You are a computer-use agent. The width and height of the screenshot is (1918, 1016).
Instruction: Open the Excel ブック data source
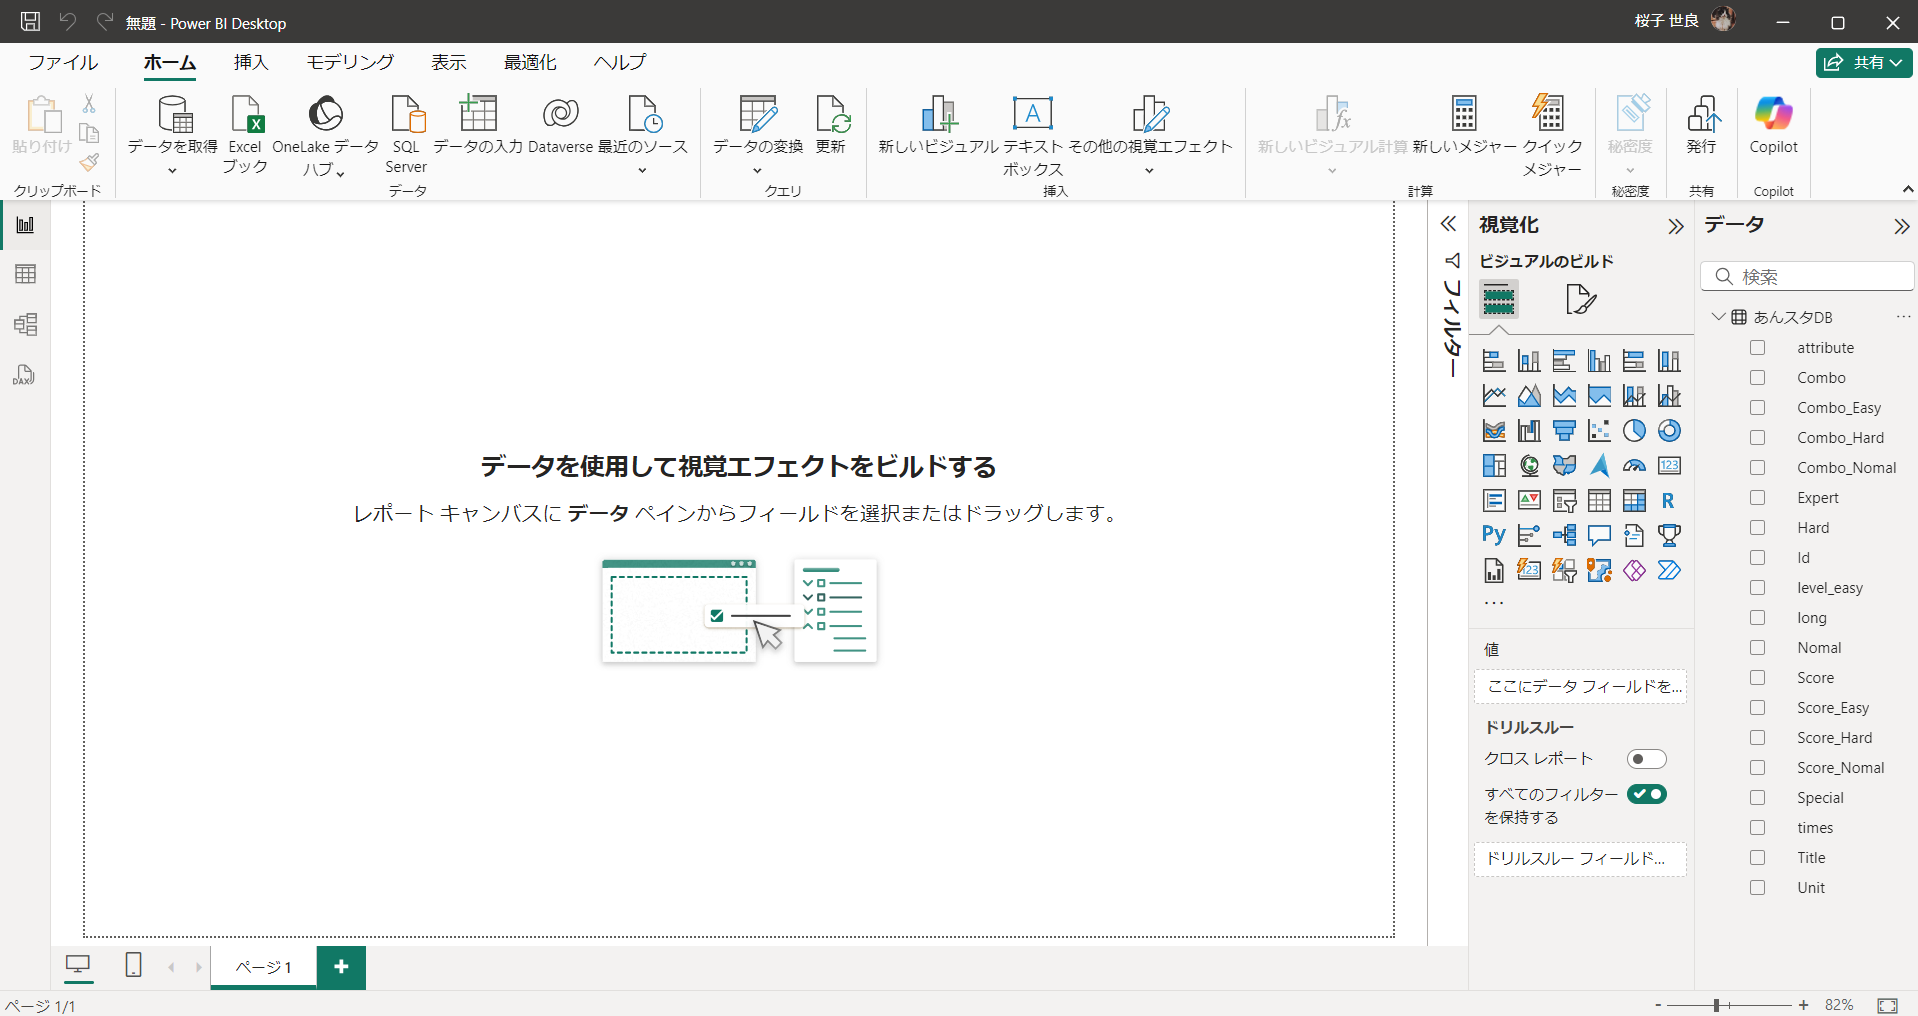tap(245, 135)
